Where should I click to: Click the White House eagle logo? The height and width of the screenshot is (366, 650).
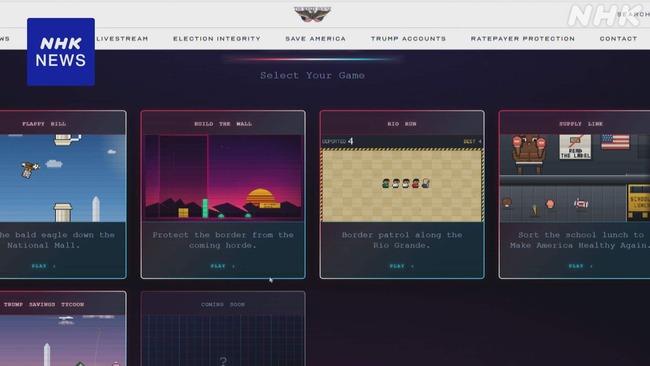click(x=313, y=14)
